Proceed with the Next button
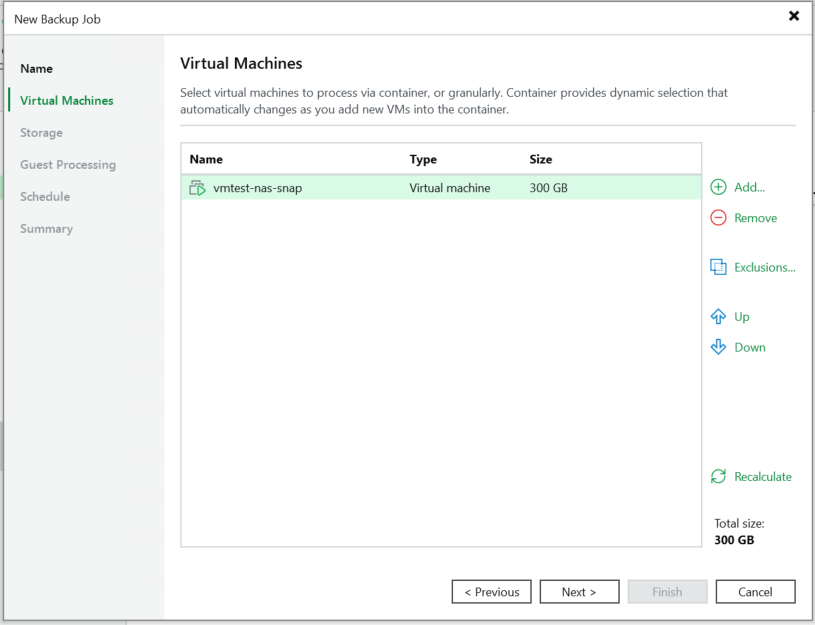The image size is (815, 625). (579, 592)
